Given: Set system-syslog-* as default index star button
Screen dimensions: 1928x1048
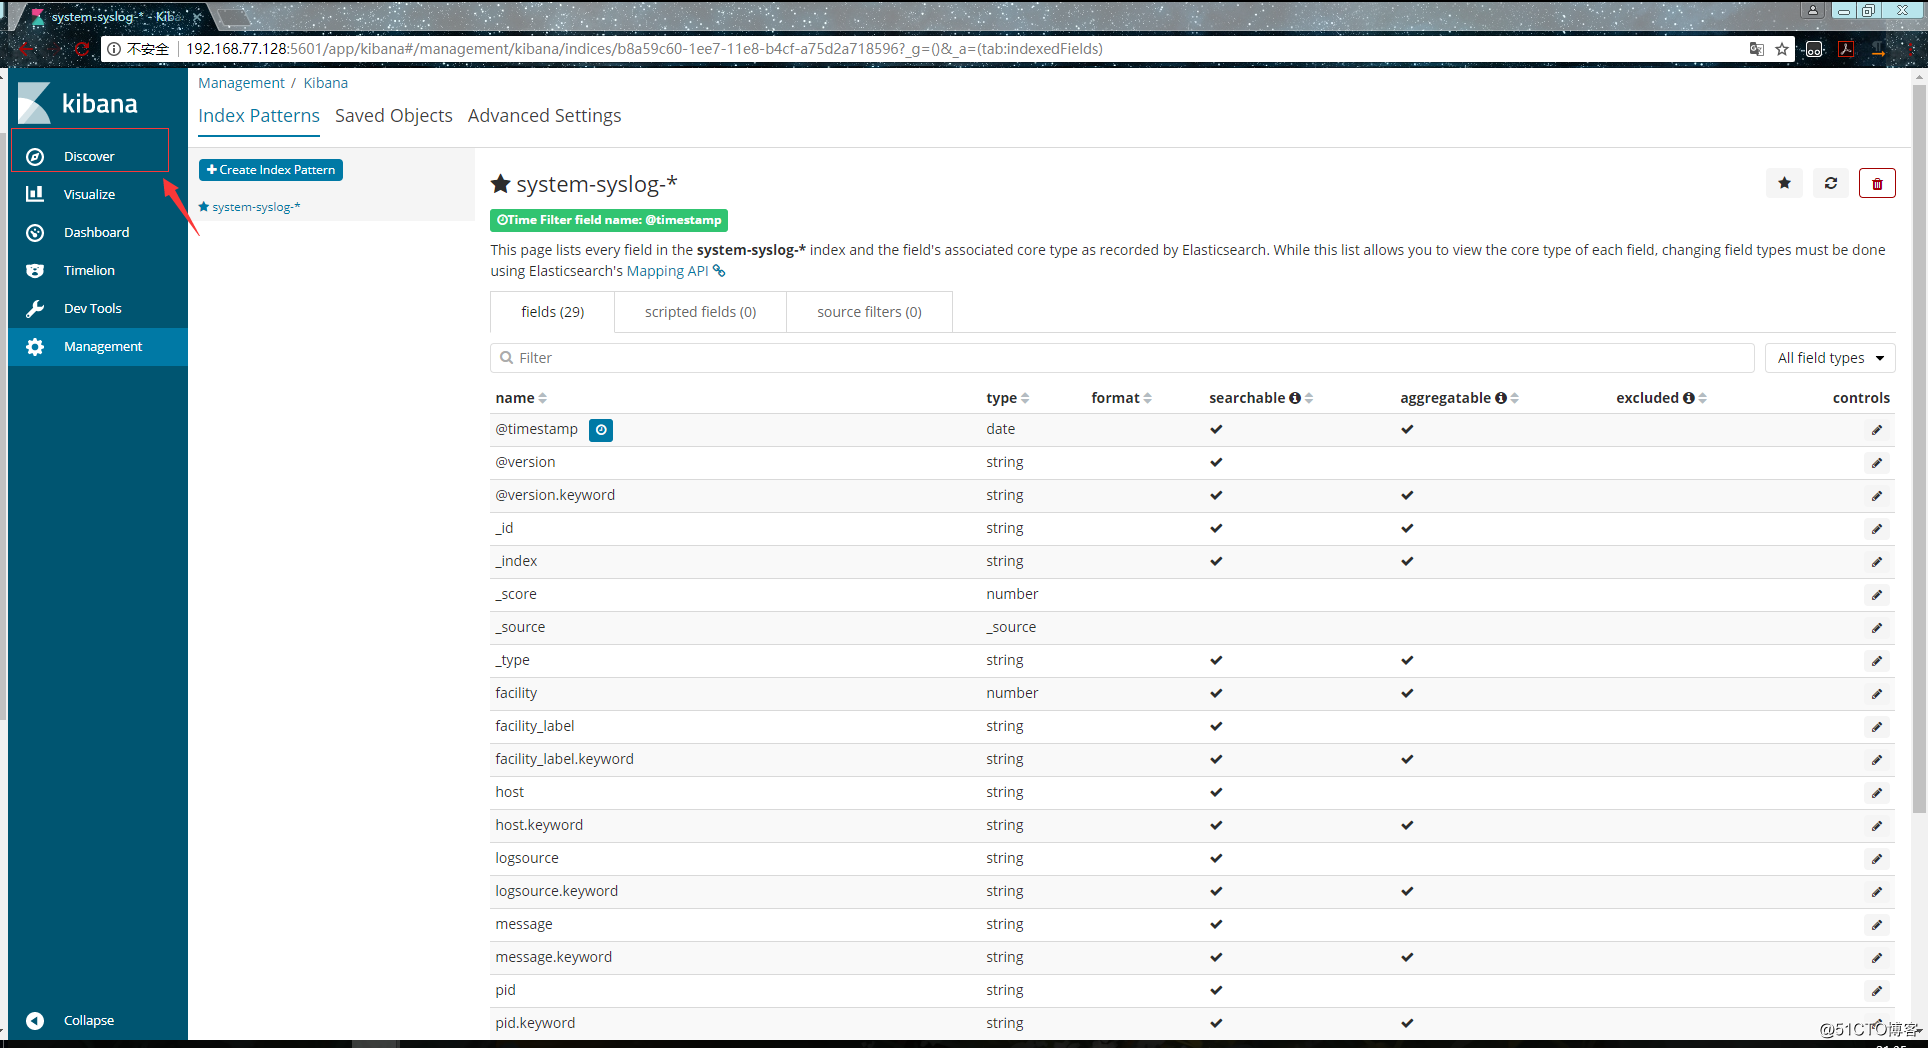Looking at the screenshot, I should point(1784,183).
